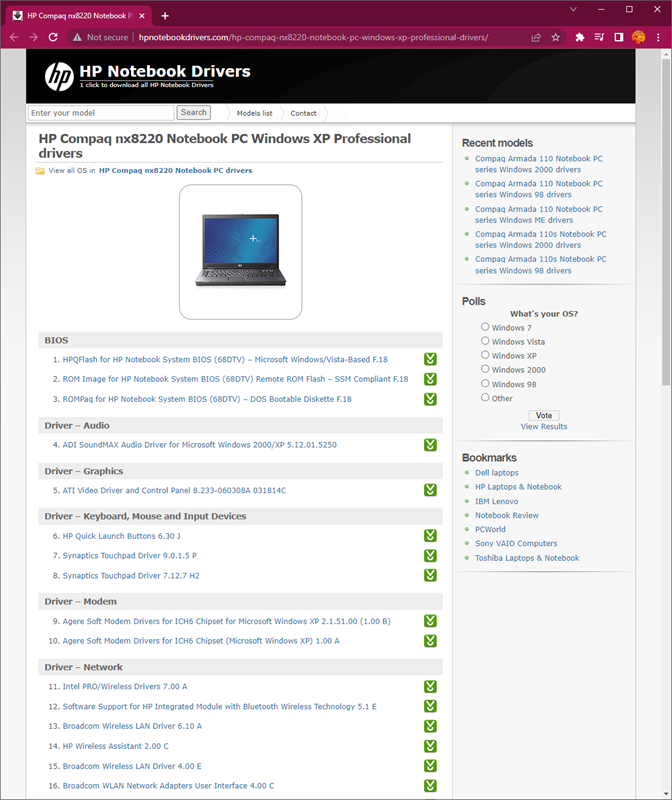
Task: Click download icon for Synaptics Touchpad 7.12.7 H2
Action: [430, 576]
